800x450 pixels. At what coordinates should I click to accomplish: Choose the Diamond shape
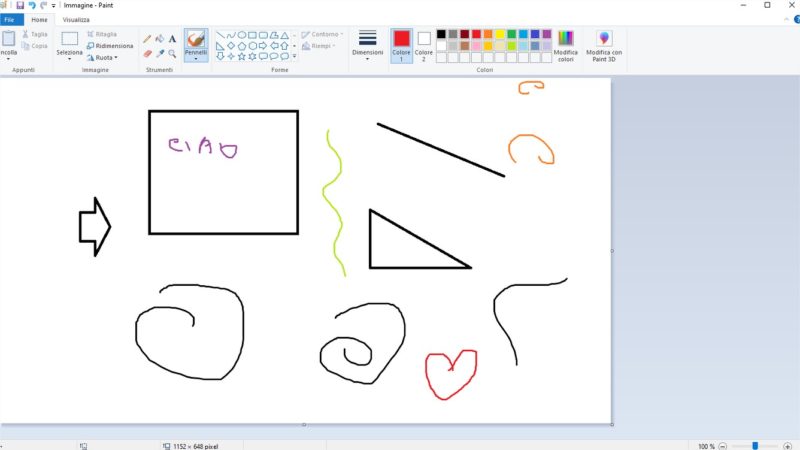pos(231,46)
